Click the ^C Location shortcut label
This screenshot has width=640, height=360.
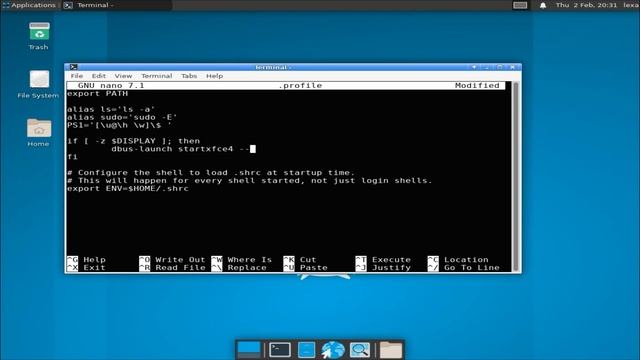(x=458, y=260)
